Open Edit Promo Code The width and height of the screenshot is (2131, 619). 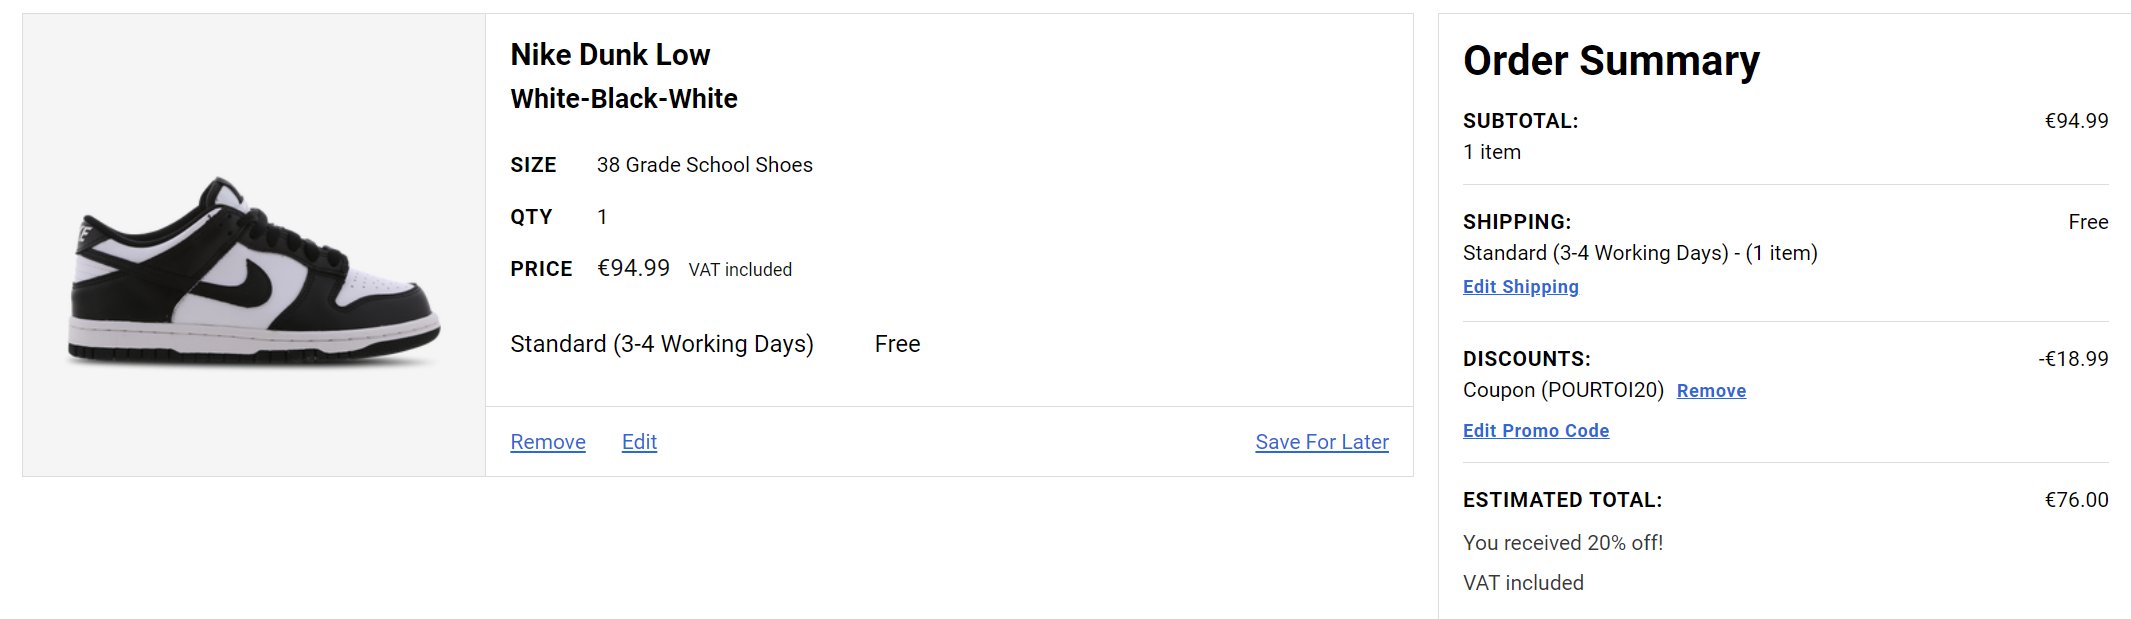(x=1536, y=431)
